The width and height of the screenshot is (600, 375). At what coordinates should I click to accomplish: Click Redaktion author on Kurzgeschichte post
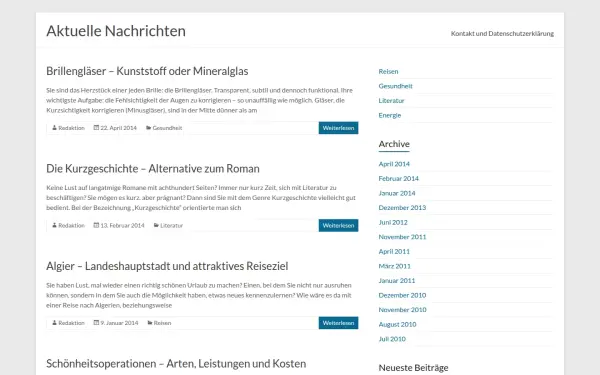[71, 225]
